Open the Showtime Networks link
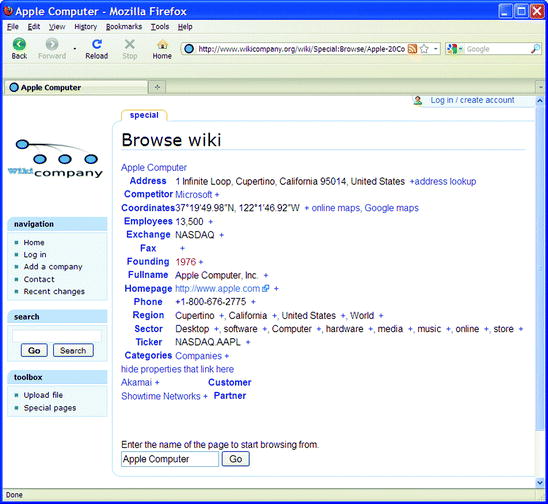The image size is (548, 504). 161,396
